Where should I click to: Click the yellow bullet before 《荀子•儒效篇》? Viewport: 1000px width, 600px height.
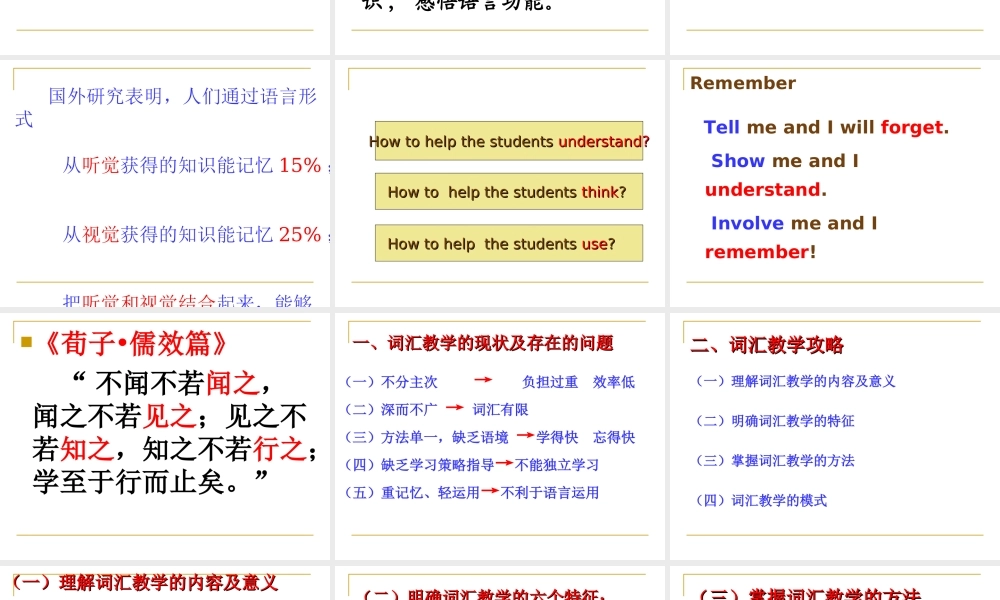(x=26, y=342)
